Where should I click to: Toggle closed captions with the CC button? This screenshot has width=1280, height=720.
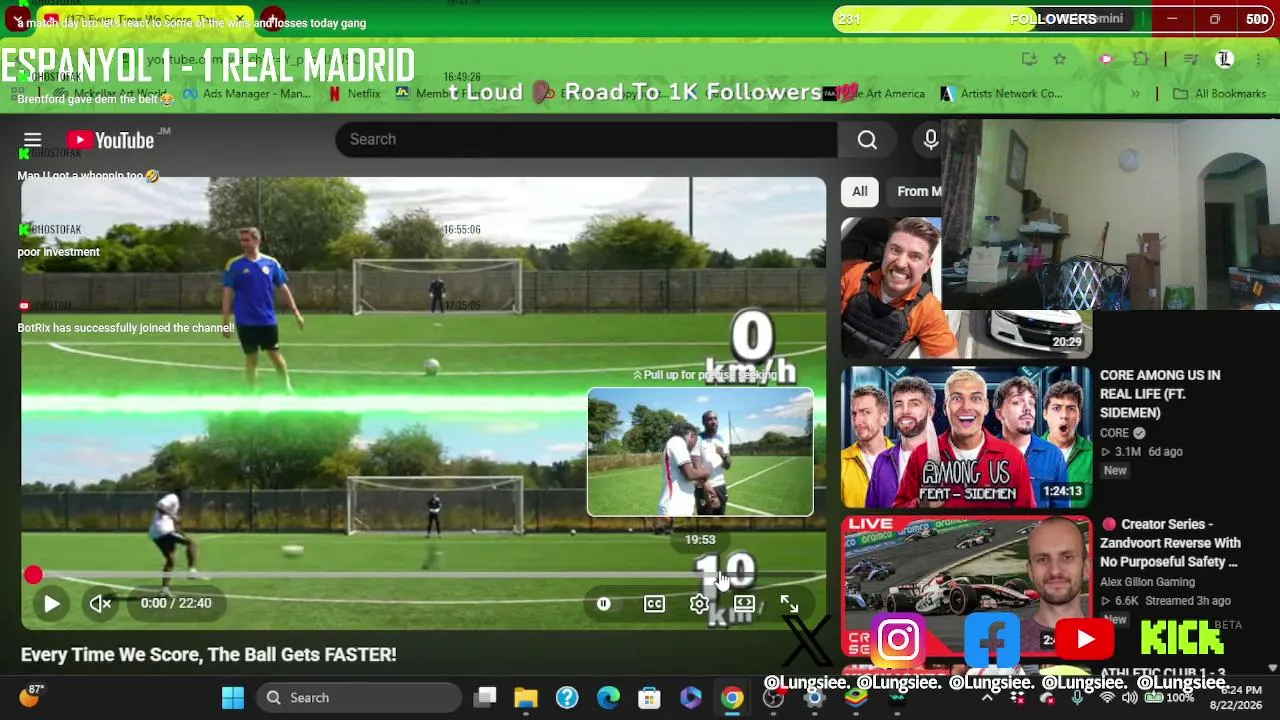click(x=654, y=604)
